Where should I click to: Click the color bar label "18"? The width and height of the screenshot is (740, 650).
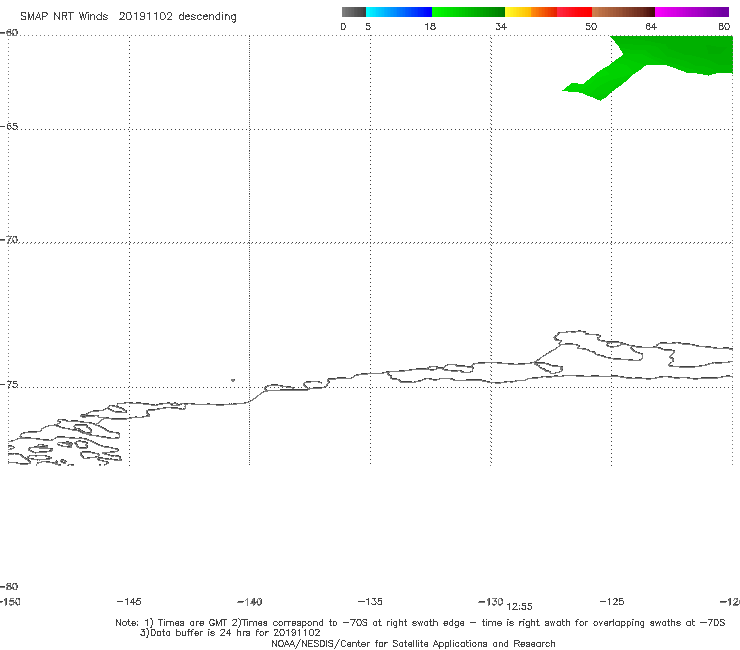430,27
